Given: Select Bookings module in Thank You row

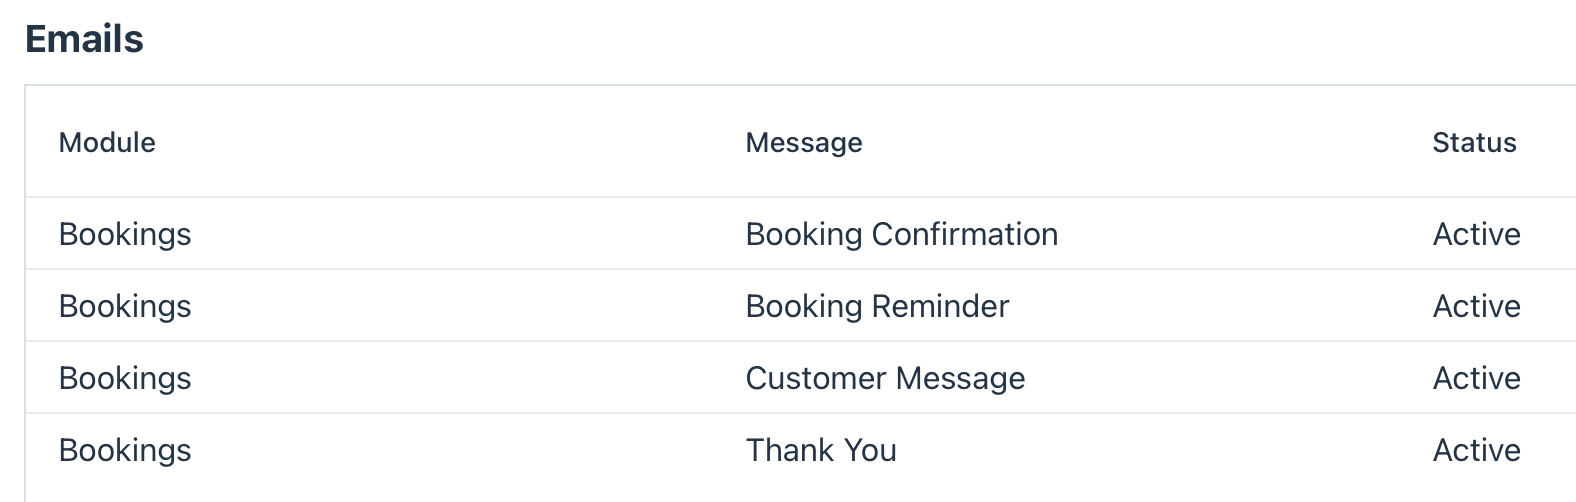Looking at the screenshot, I should point(125,450).
